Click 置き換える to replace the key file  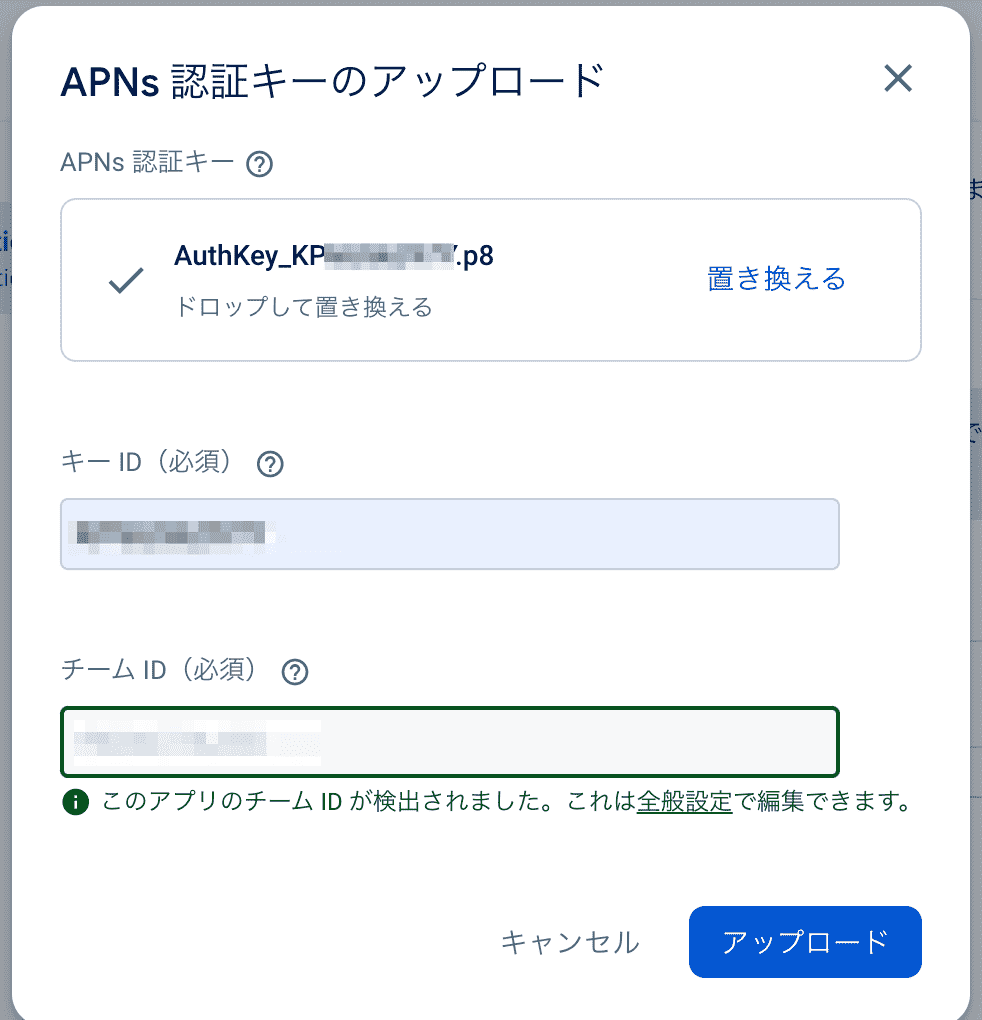pos(777,281)
